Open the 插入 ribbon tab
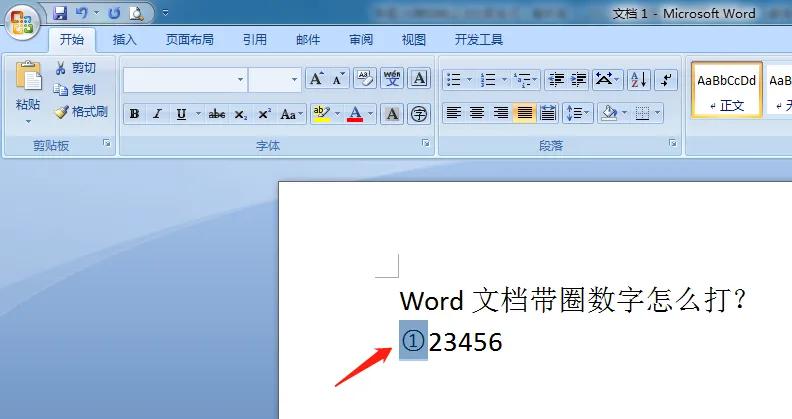The image size is (792, 419). pos(125,39)
